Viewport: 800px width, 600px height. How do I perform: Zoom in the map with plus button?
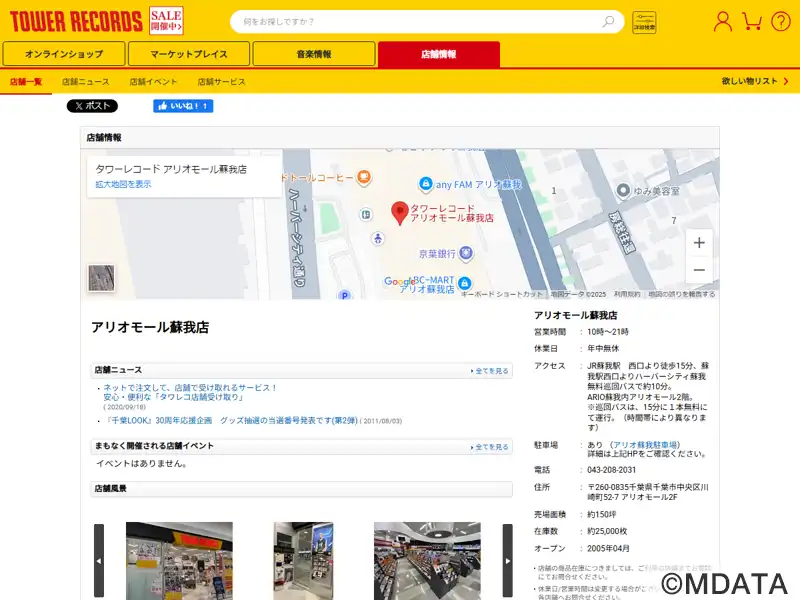[x=699, y=243]
